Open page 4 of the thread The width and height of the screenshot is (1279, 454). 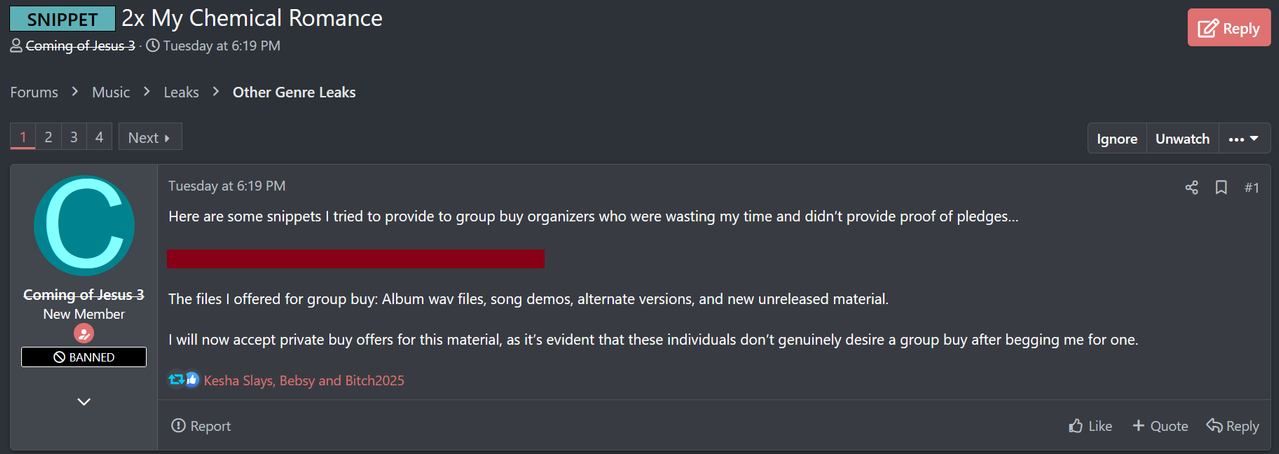[x=98, y=137]
